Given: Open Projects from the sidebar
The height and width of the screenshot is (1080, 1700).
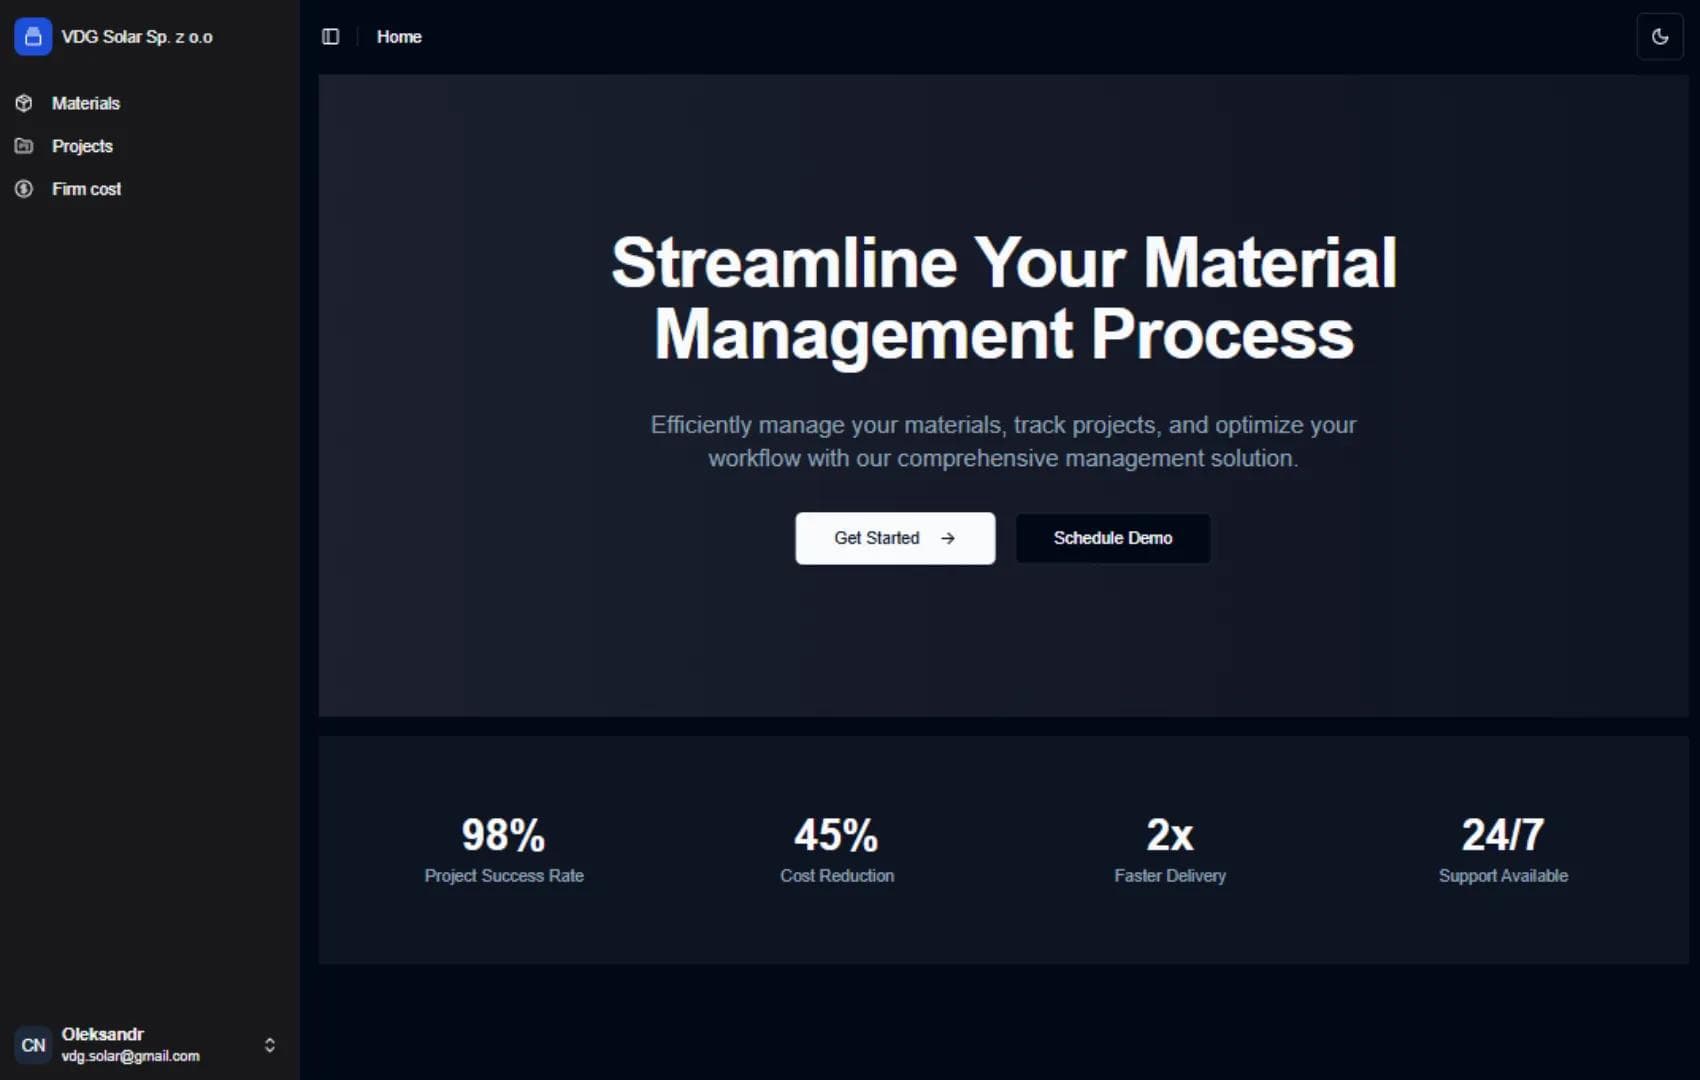Looking at the screenshot, I should [x=82, y=146].
